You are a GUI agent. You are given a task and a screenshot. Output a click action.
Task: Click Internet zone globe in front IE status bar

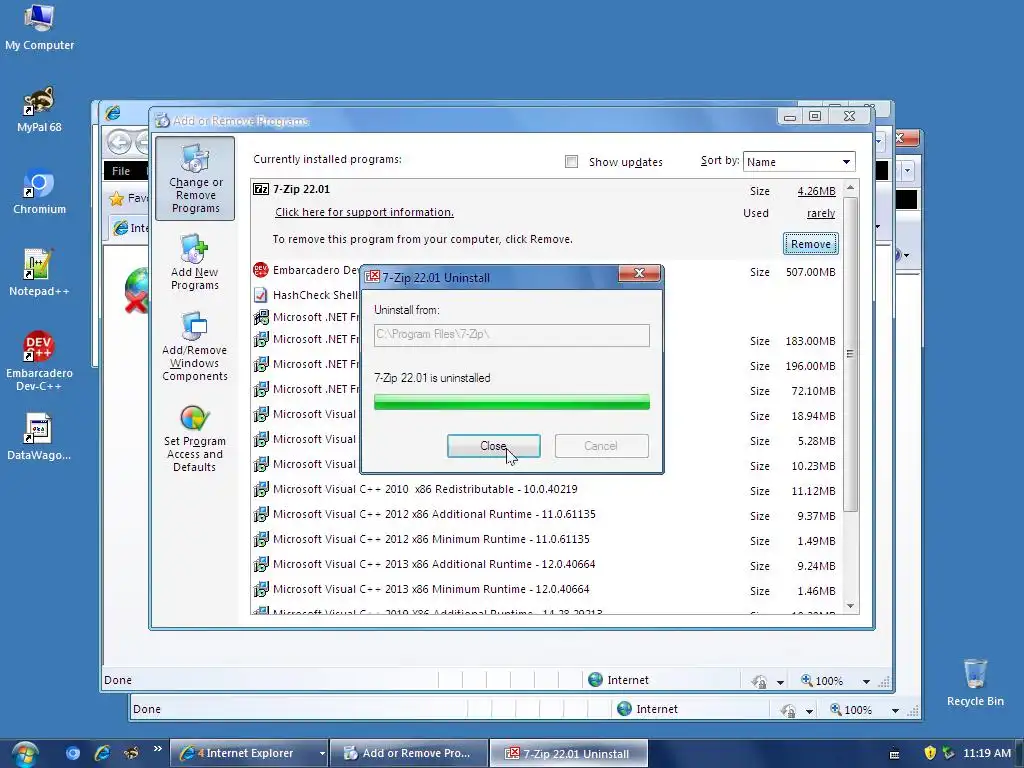click(x=596, y=680)
